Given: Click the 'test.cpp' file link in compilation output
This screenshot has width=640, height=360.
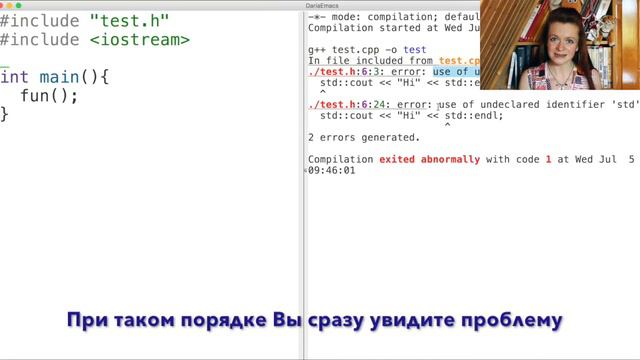Looking at the screenshot, I should click(x=459, y=61).
